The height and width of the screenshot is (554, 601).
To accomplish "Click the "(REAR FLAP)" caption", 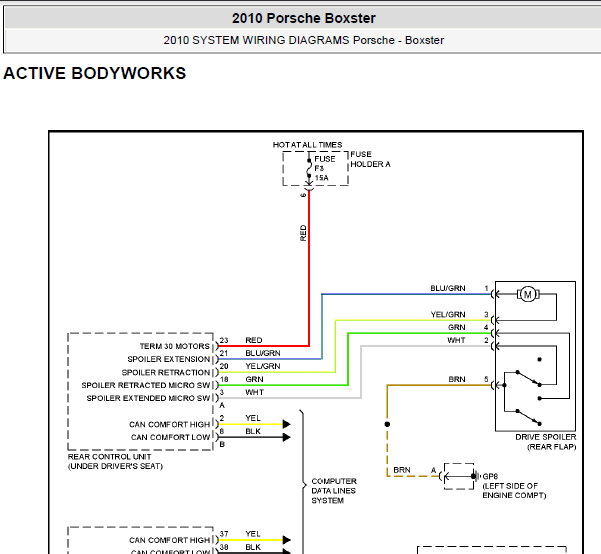I will click(552, 447).
